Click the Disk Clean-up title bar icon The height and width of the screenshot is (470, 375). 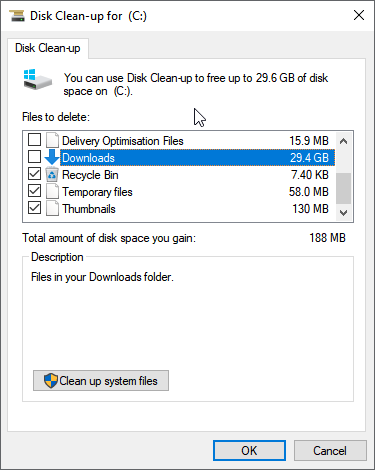click(17, 15)
